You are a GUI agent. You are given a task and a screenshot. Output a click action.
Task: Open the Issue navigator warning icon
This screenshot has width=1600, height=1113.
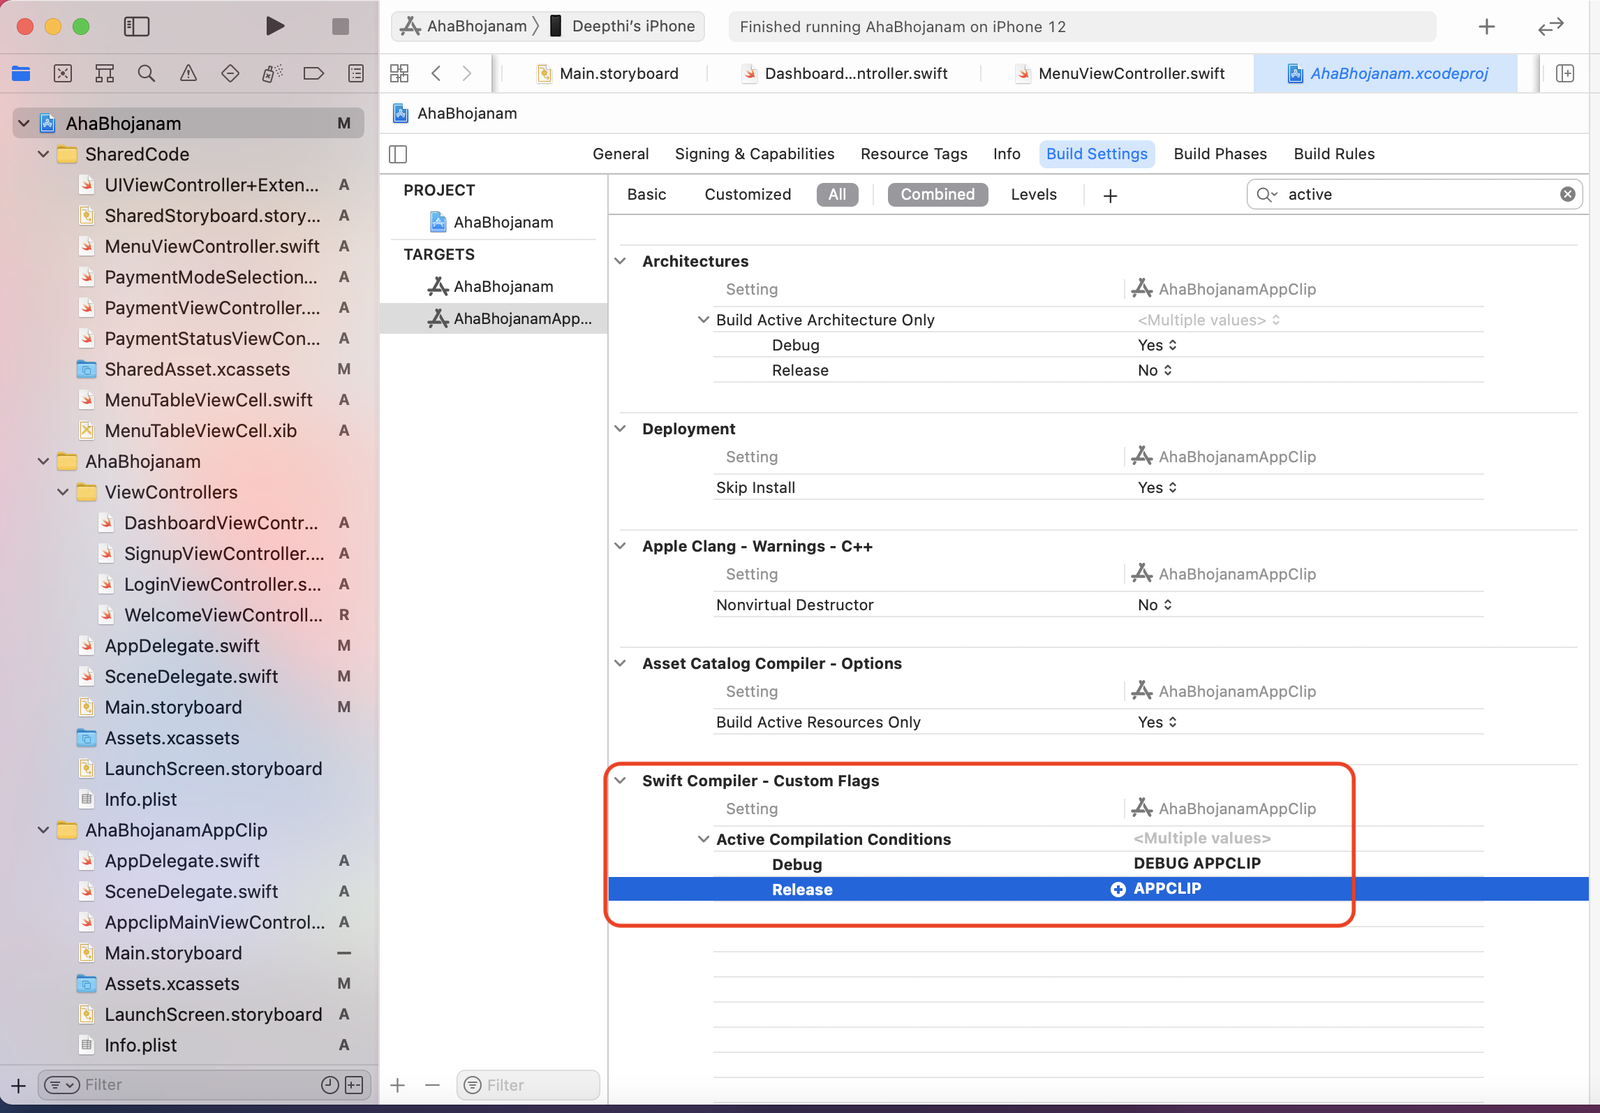(x=188, y=73)
